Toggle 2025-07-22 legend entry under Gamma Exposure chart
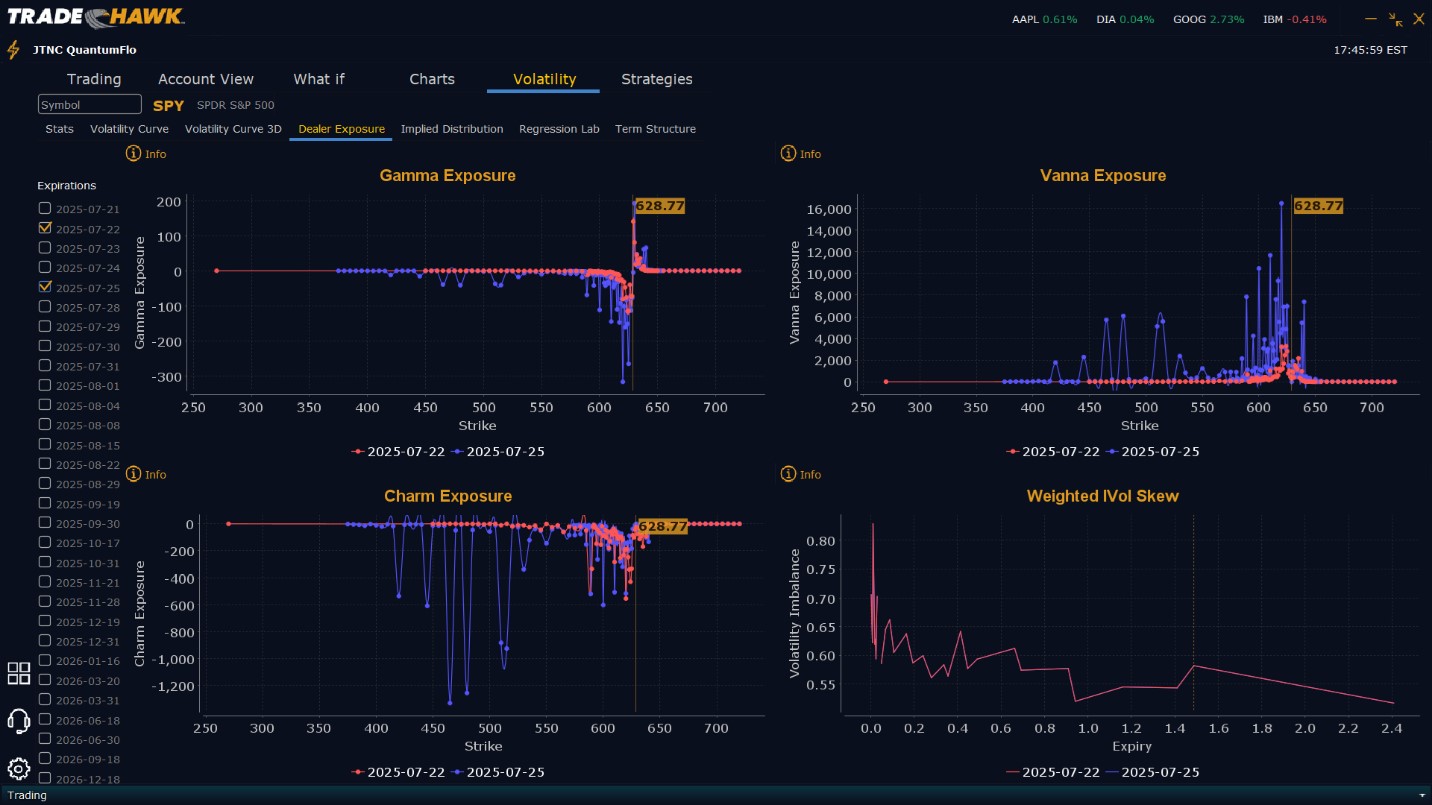The height and width of the screenshot is (805, 1432). click(x=397, y=451)
